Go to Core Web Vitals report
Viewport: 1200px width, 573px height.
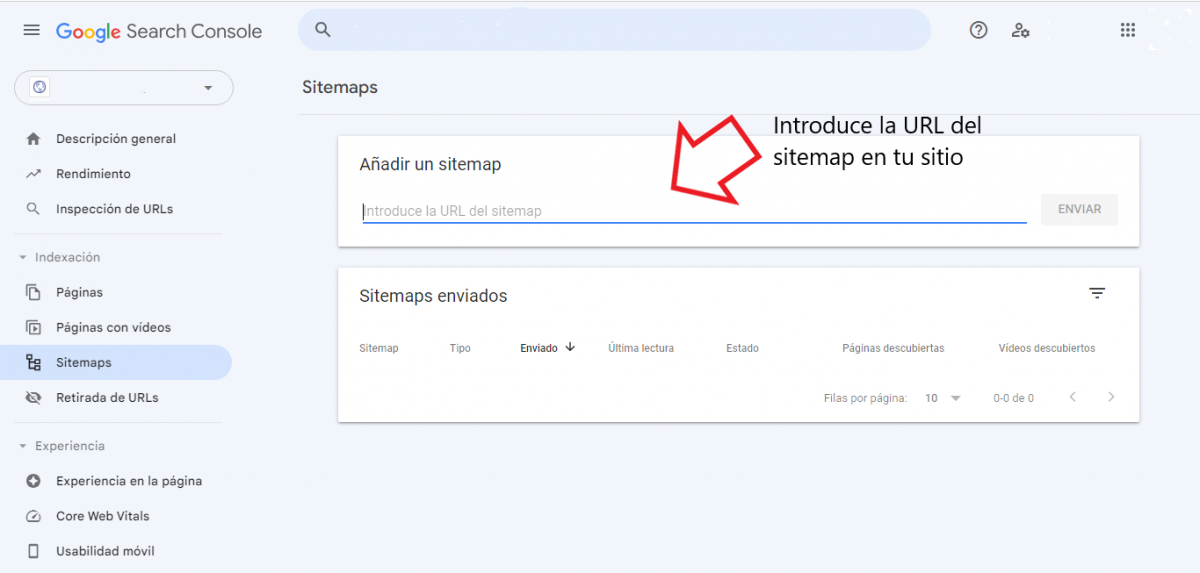[102, 516]
